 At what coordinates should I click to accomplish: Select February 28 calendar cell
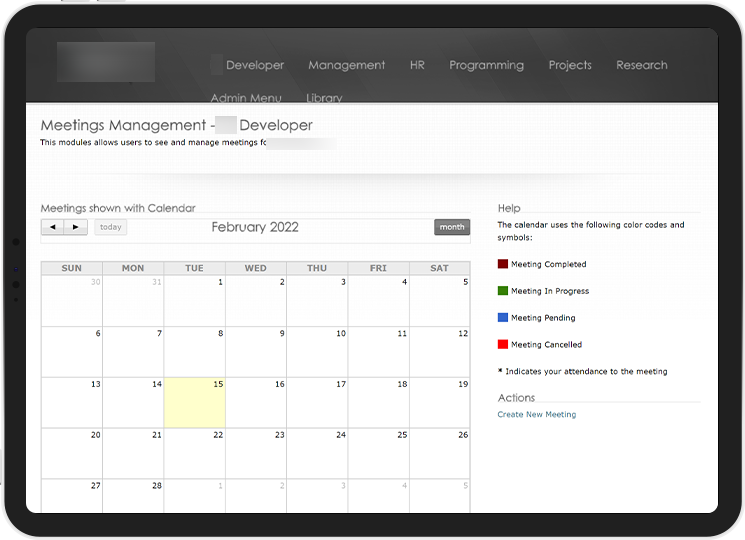[133, 496]
